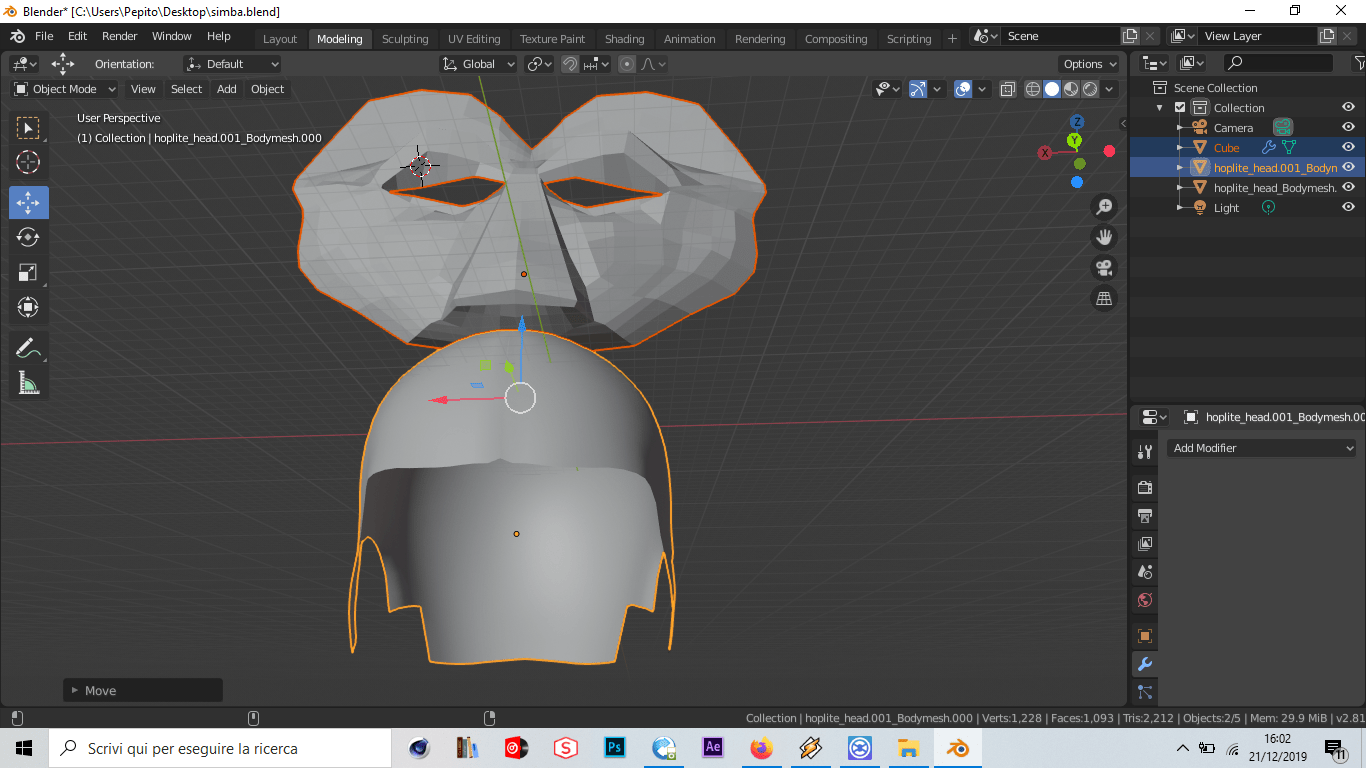Toggle camera view icon in viewport
1366x768 pixels.
point(1104,268)
